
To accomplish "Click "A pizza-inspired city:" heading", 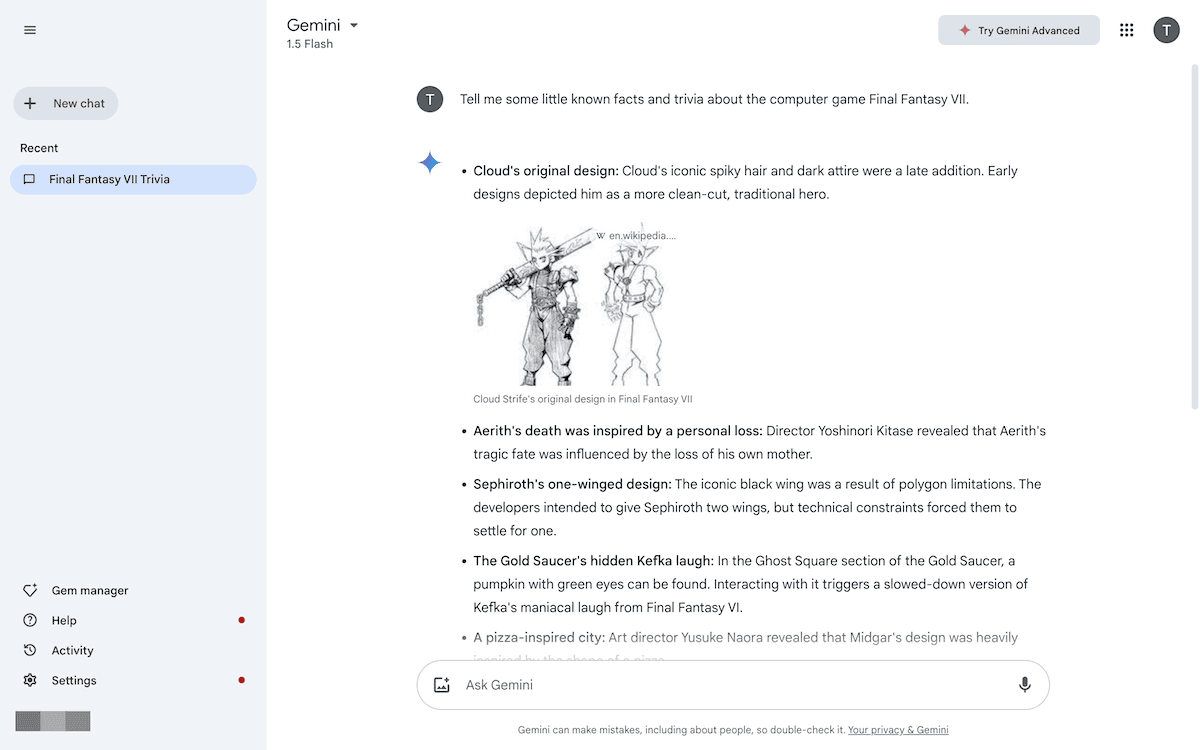I will 539,638.
